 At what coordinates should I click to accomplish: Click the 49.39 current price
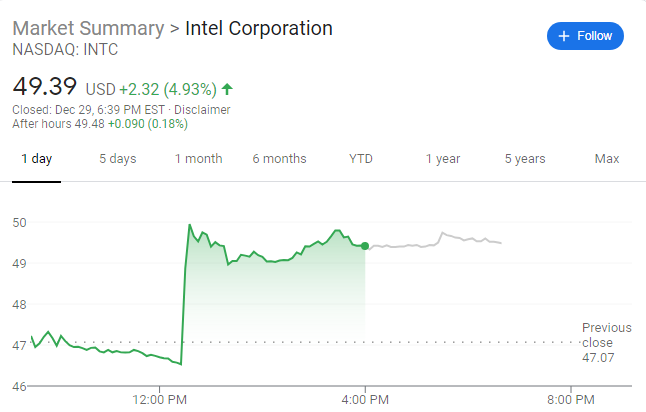[45, 88]
